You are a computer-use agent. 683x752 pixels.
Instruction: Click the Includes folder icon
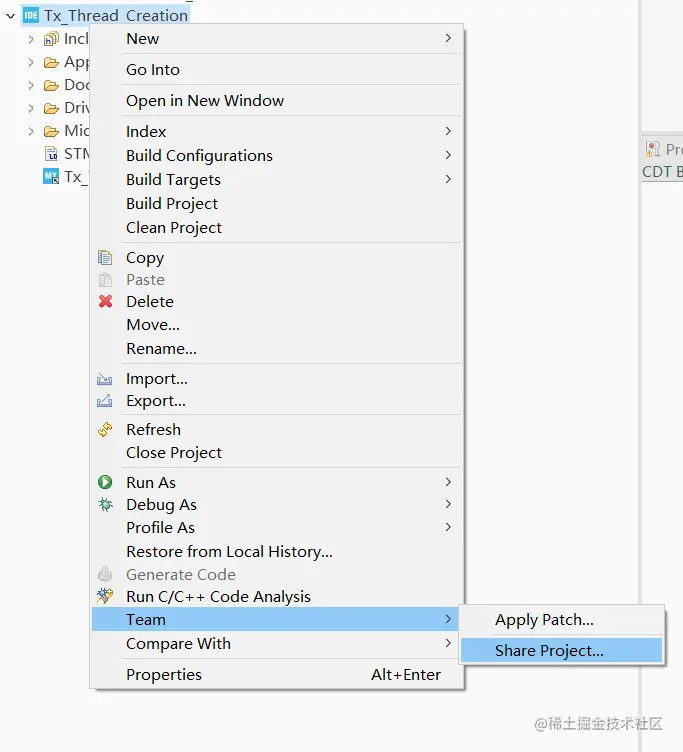click(51, 39)
